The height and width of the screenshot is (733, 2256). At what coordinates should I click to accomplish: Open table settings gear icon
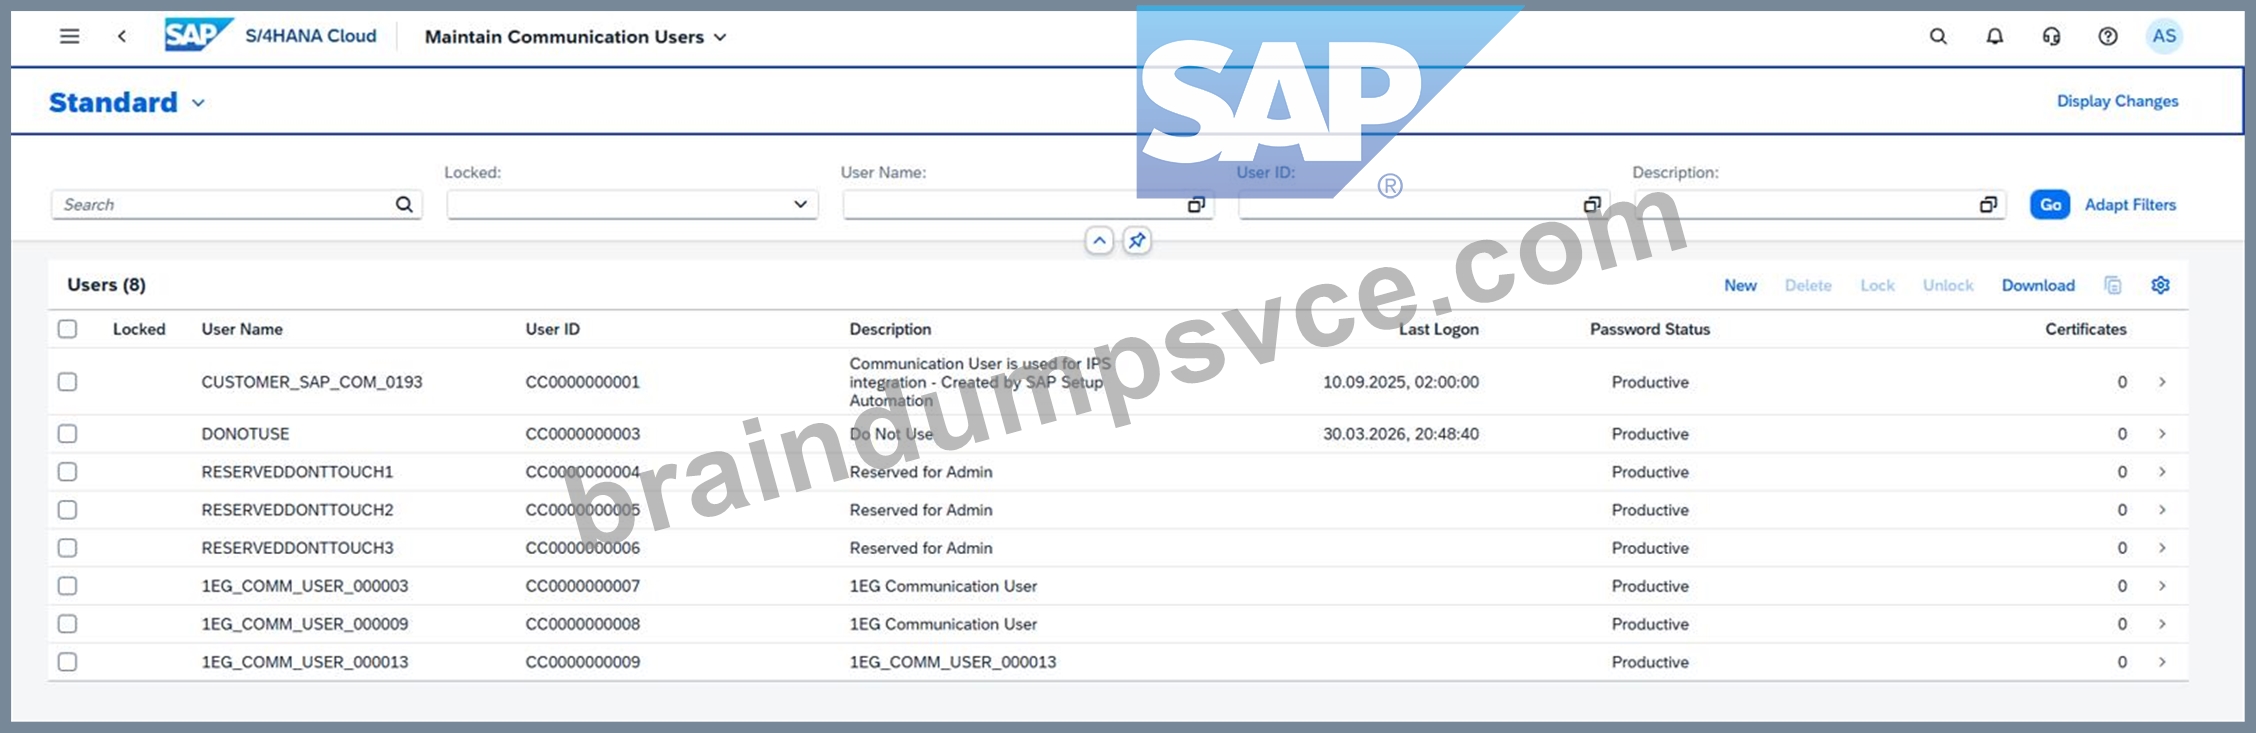click(x=2160, y=285)
